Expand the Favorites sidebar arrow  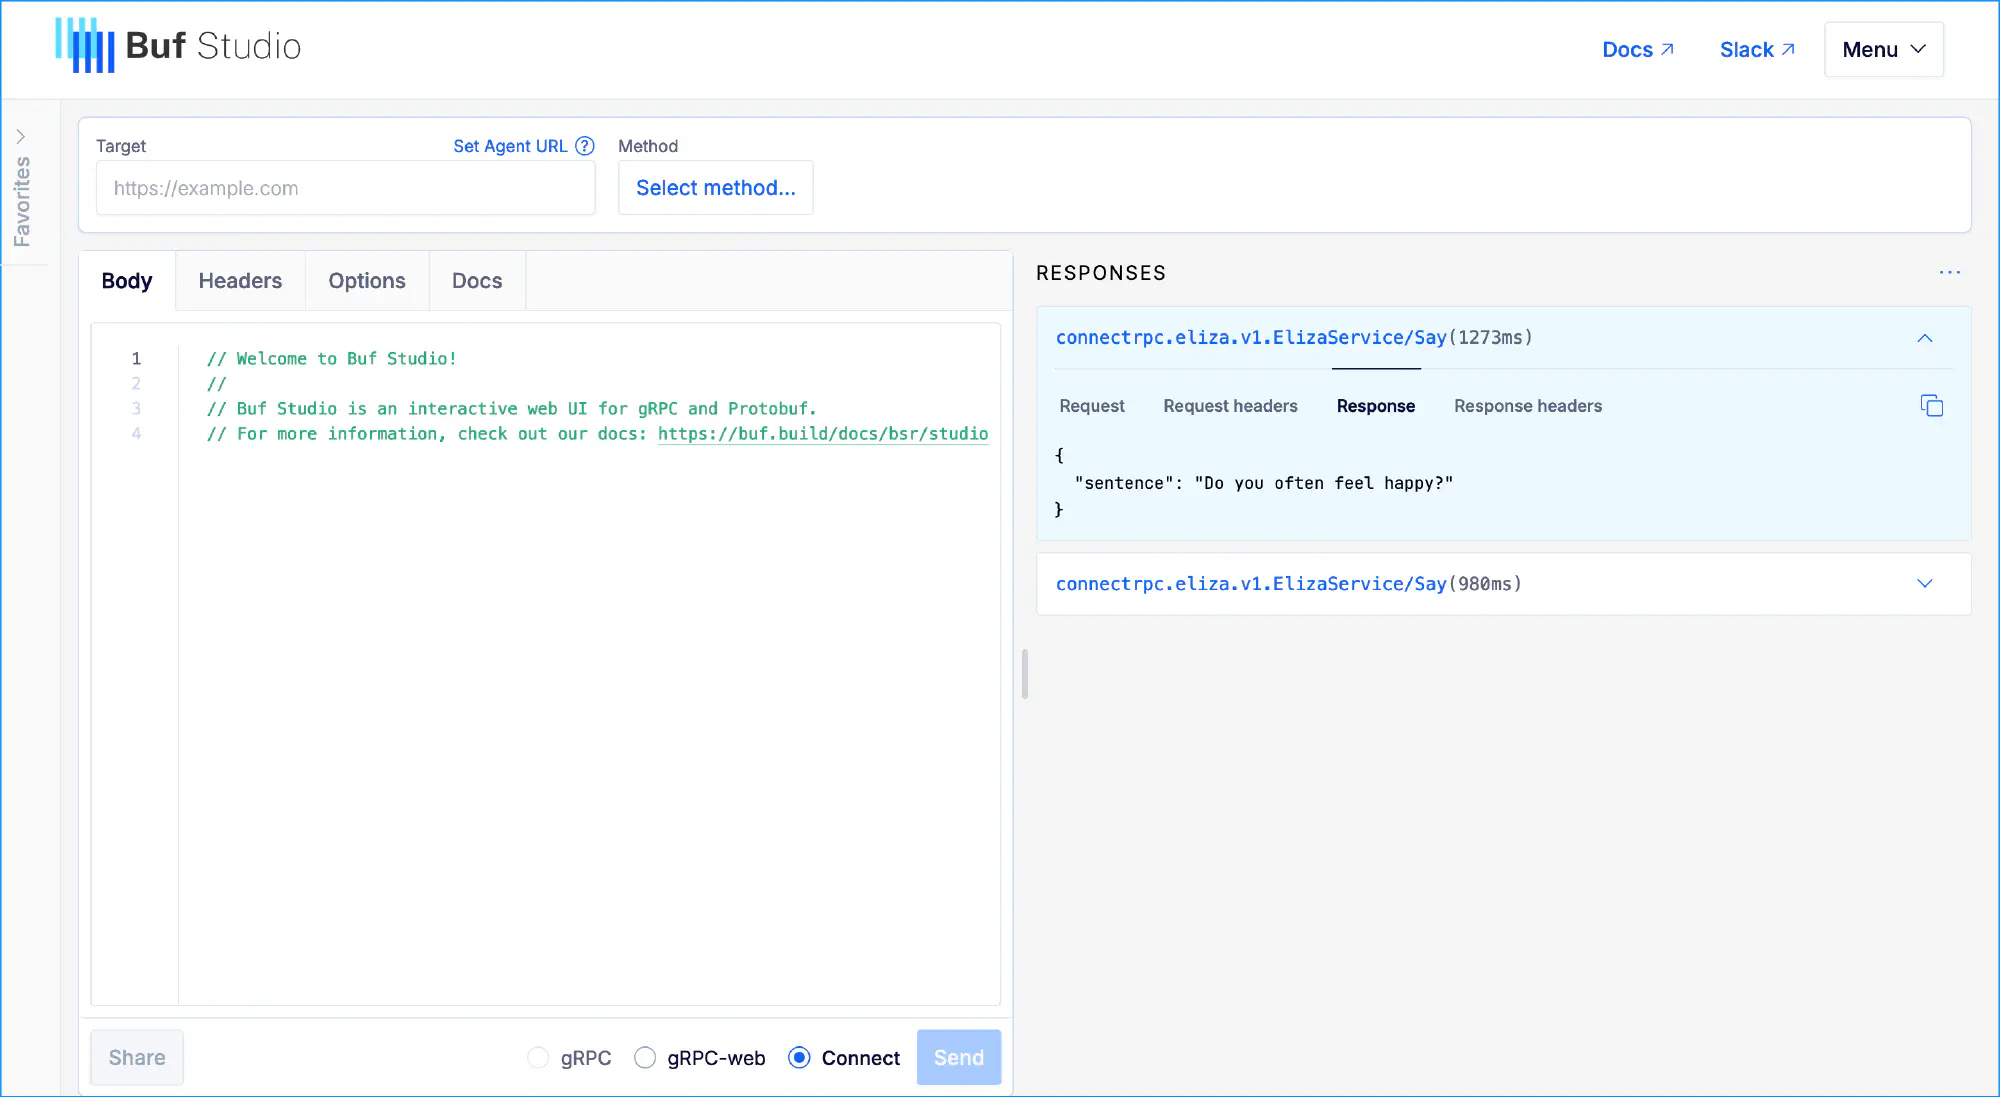pyautogui.click(x=21, y=137)
